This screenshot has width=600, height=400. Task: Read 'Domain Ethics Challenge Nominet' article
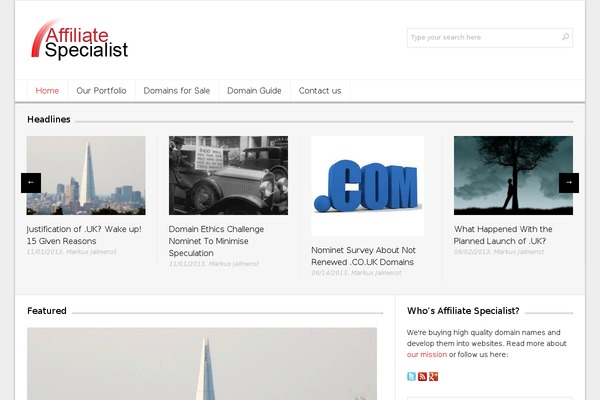[216, 241]
